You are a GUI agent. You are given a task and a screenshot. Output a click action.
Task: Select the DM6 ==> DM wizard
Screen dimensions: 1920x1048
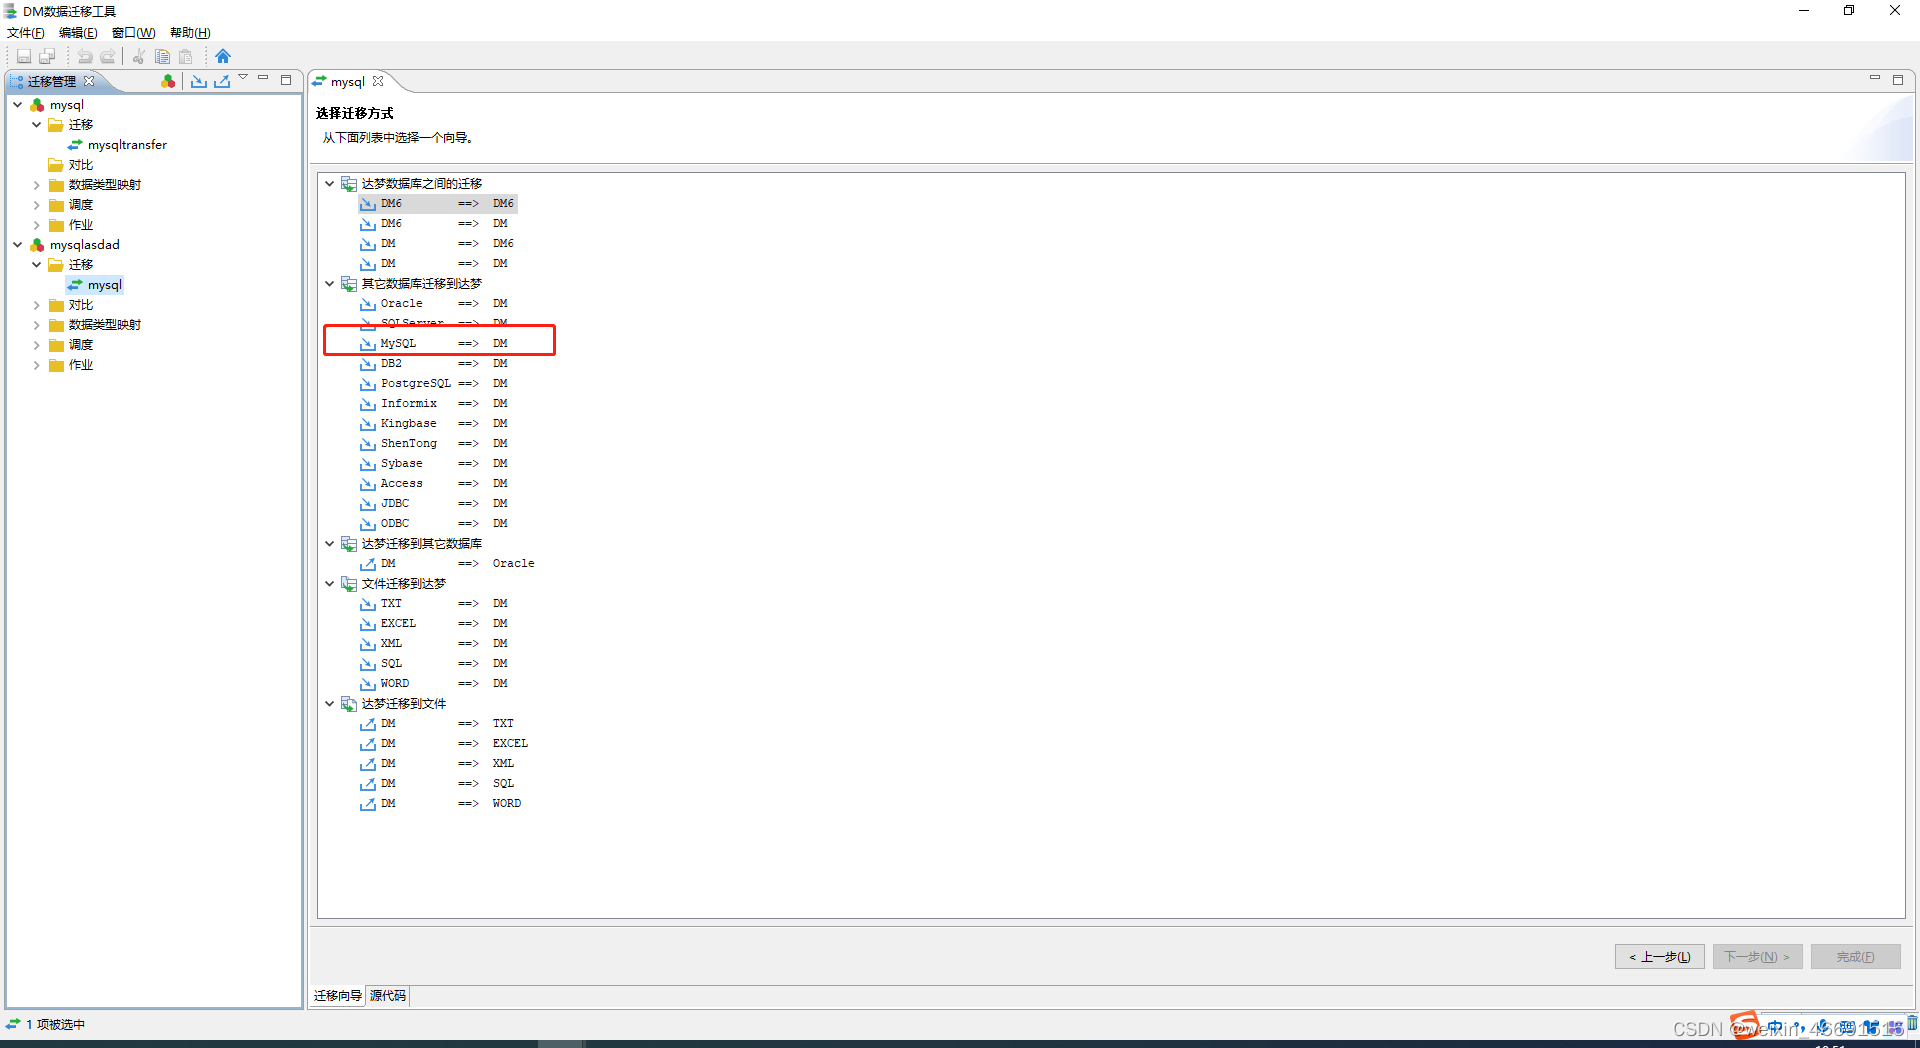[x=435, y=224]
